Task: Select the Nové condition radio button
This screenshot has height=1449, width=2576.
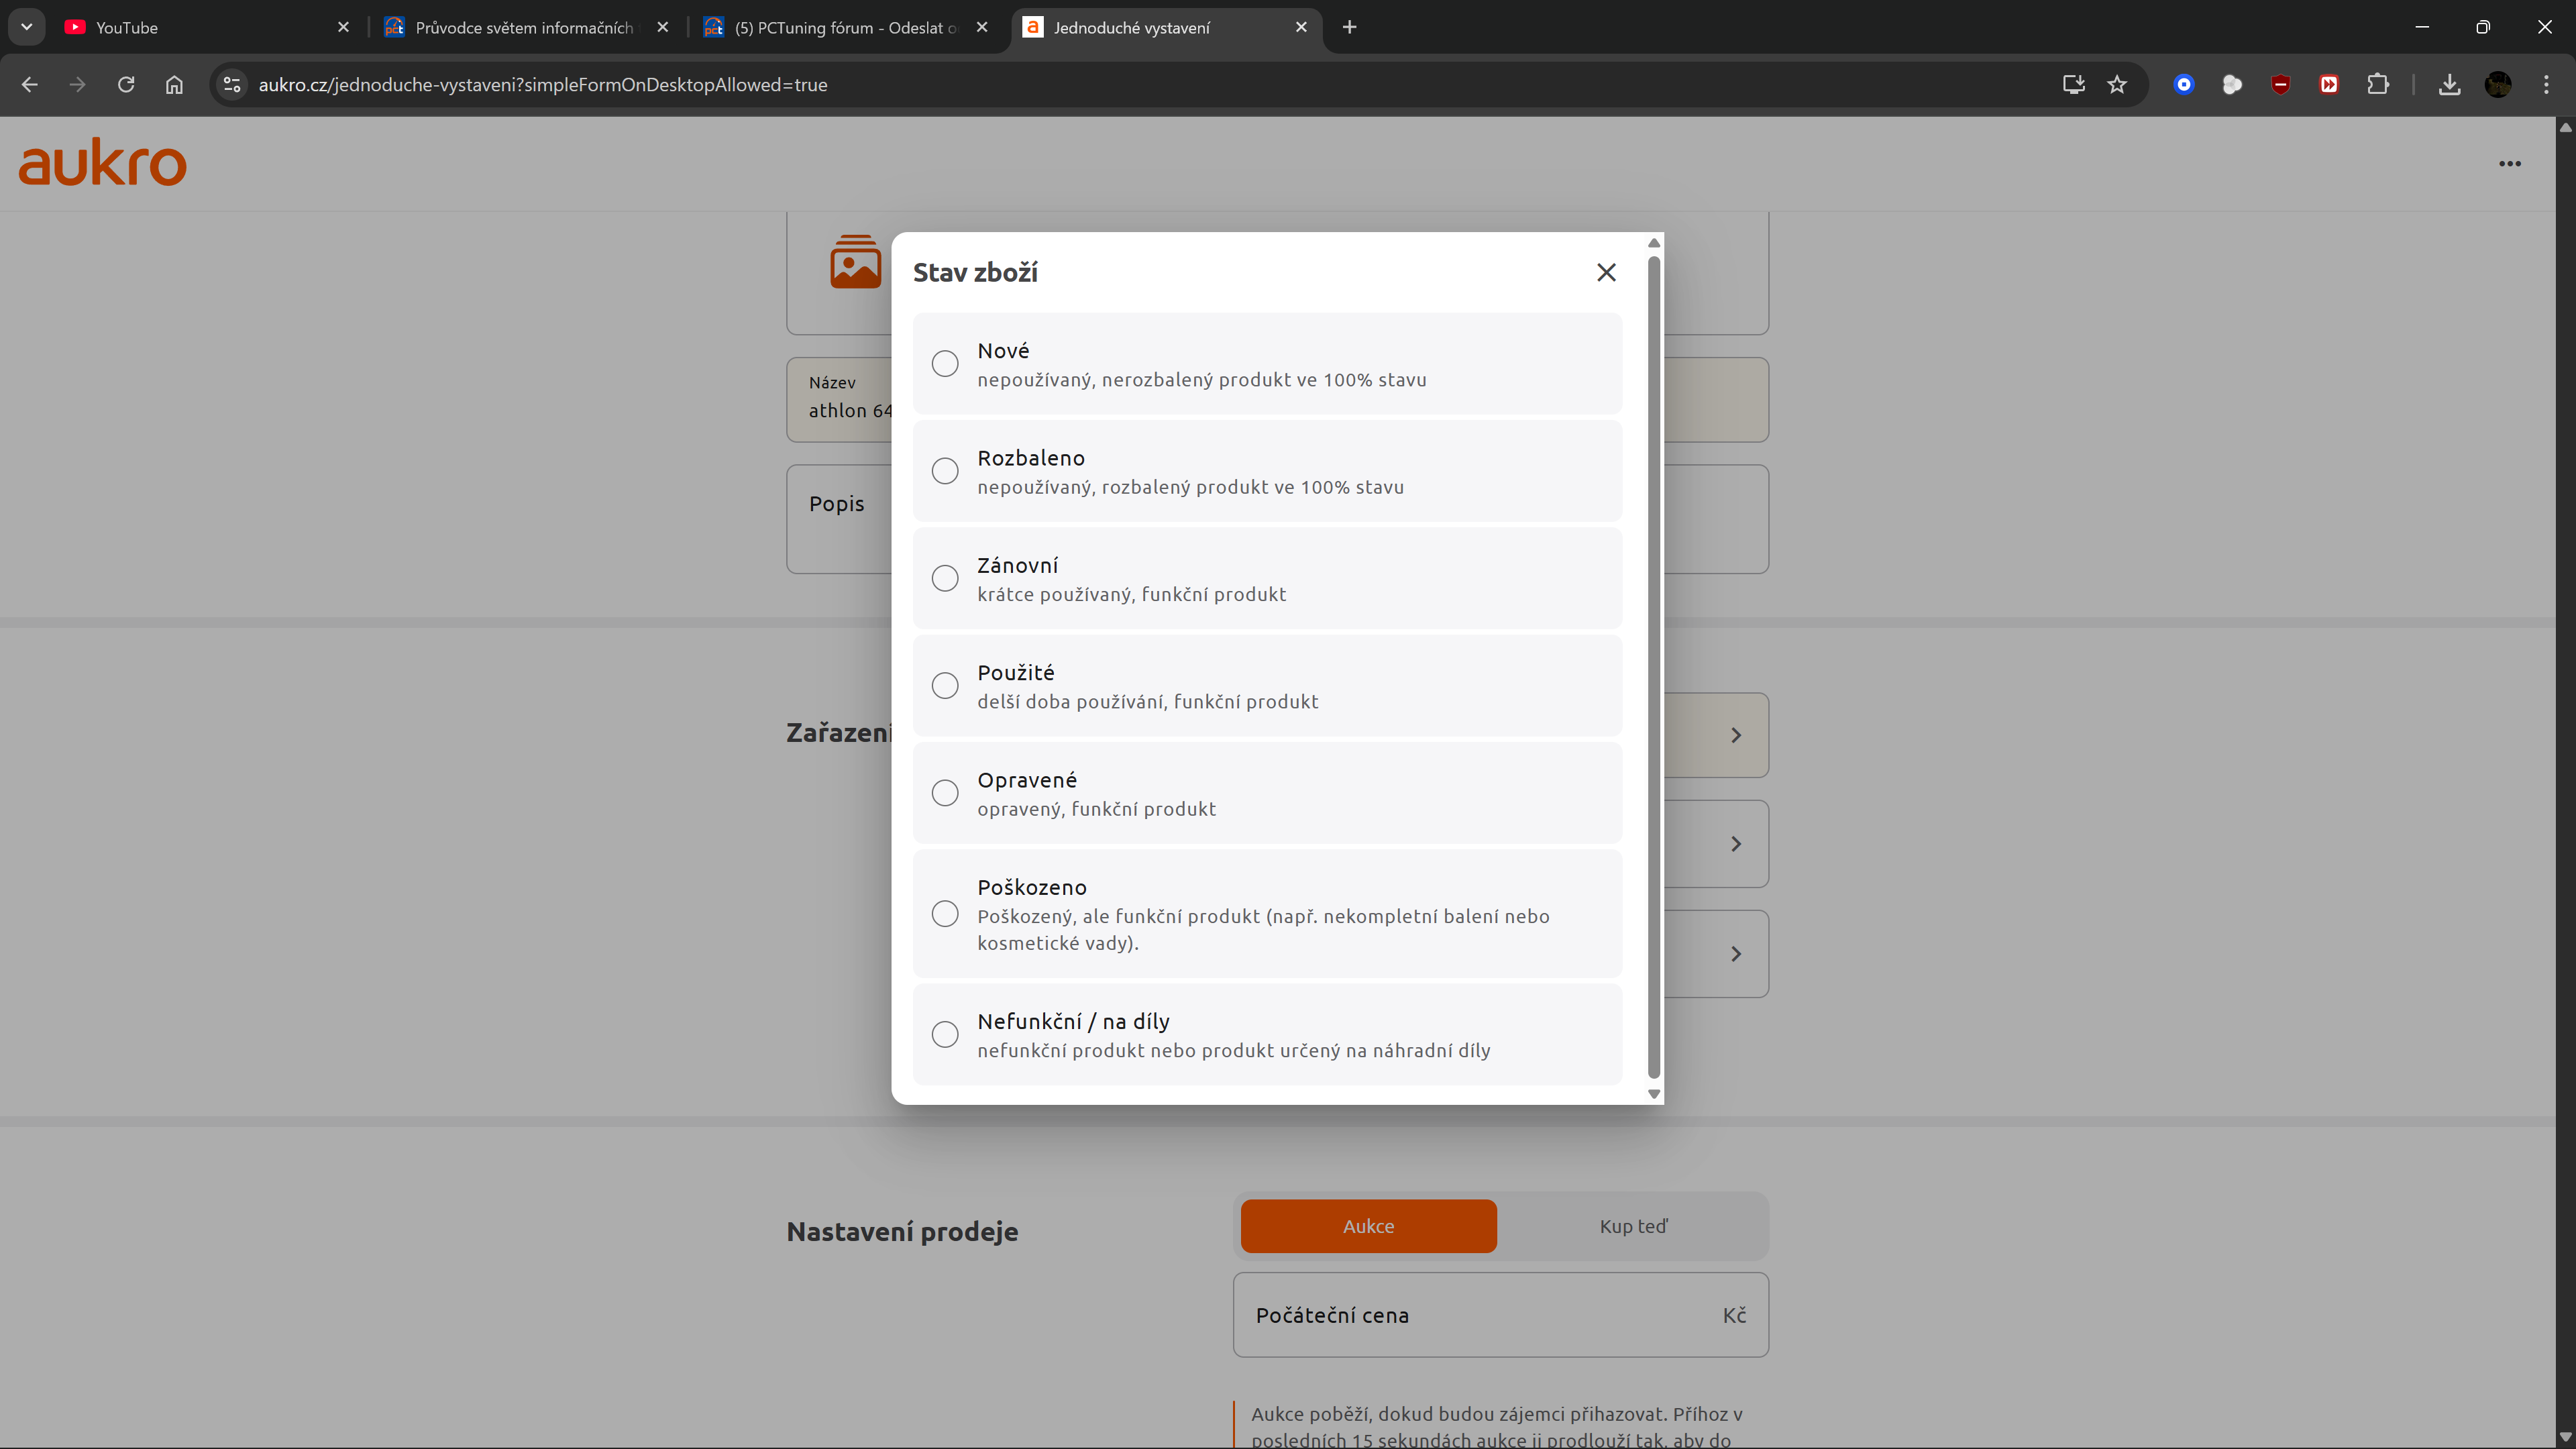Action: click(x=944, y=363)
